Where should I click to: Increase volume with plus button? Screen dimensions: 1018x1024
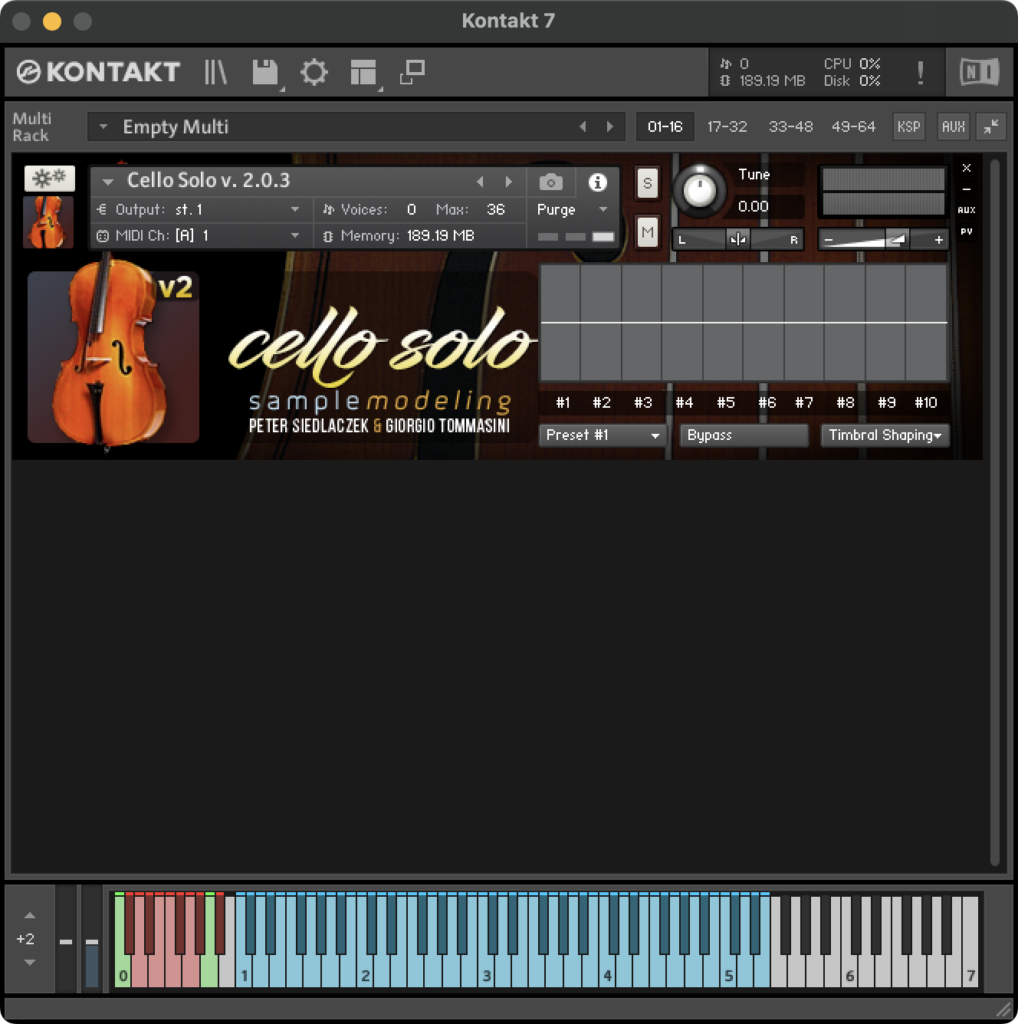[x=938, y=240]
